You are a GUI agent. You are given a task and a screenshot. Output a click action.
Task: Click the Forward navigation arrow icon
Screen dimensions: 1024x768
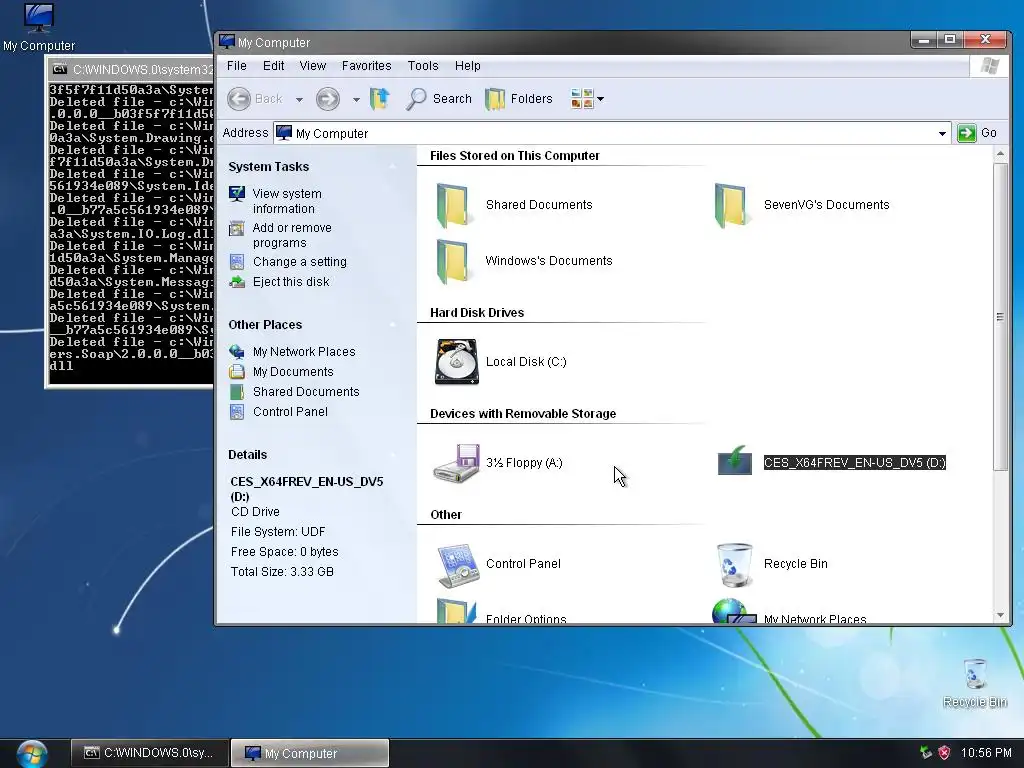click(x=328, y=99)
